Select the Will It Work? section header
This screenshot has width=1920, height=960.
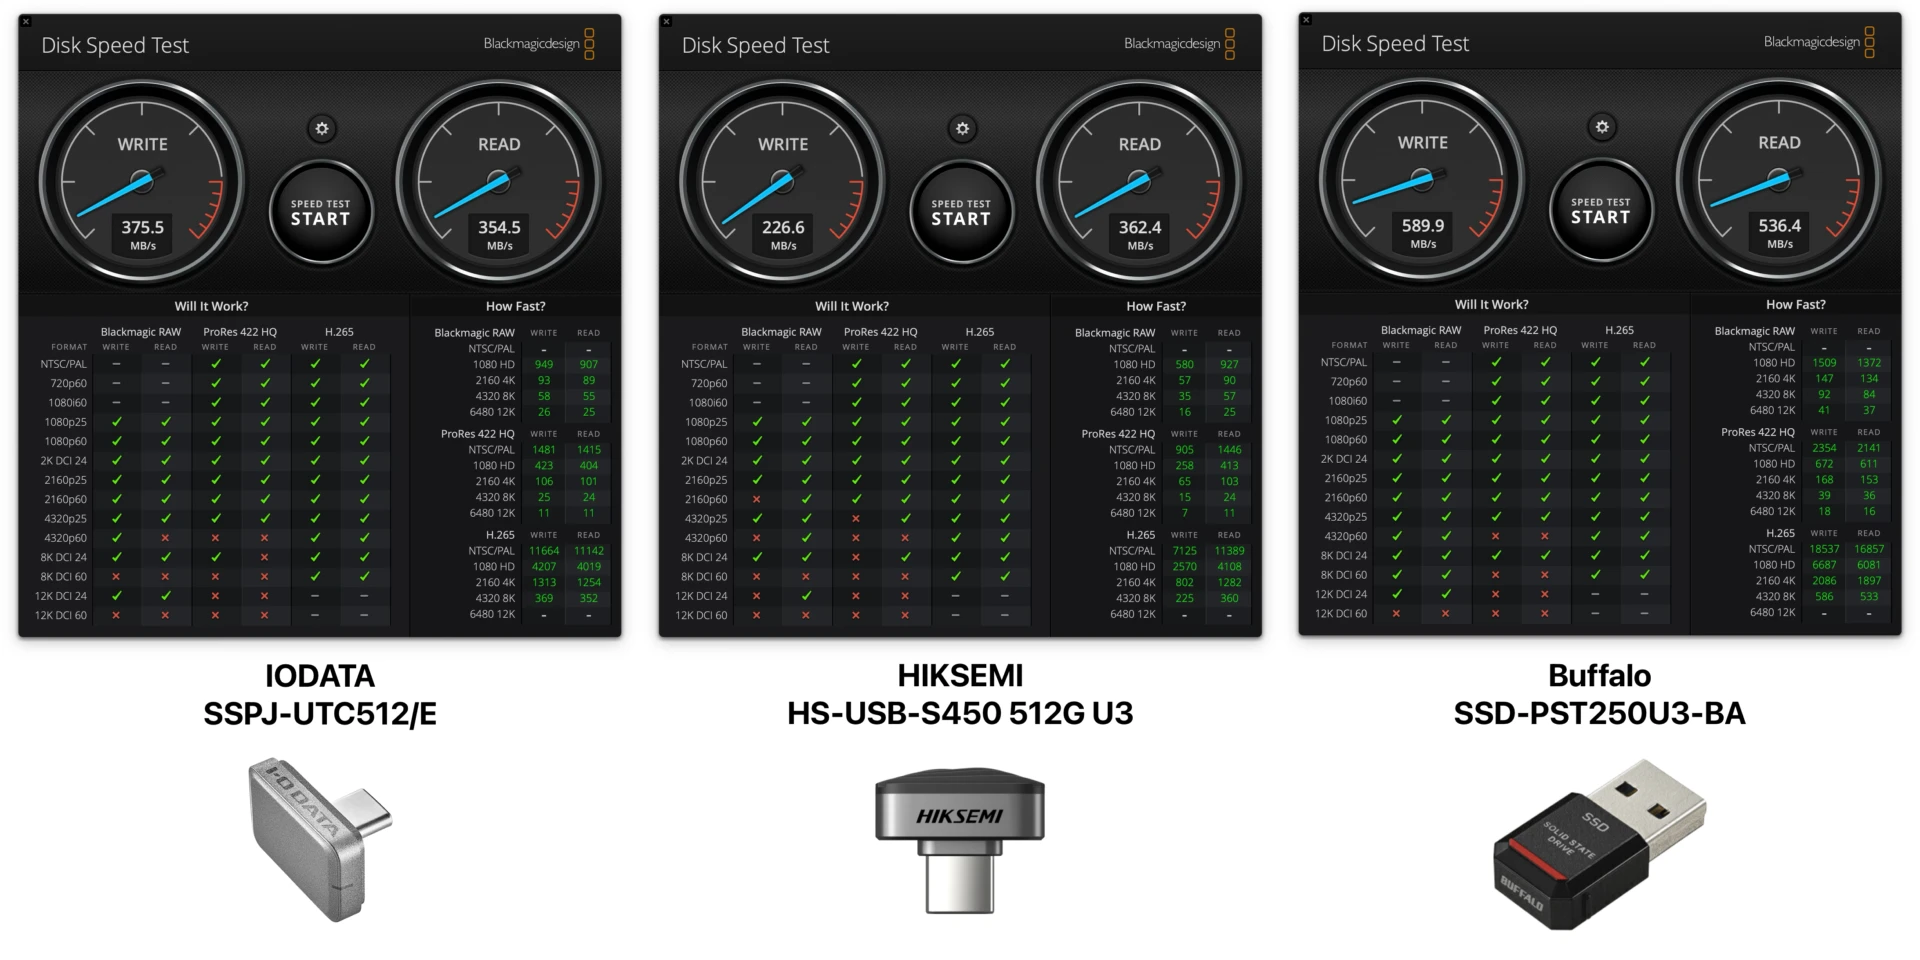212,306
